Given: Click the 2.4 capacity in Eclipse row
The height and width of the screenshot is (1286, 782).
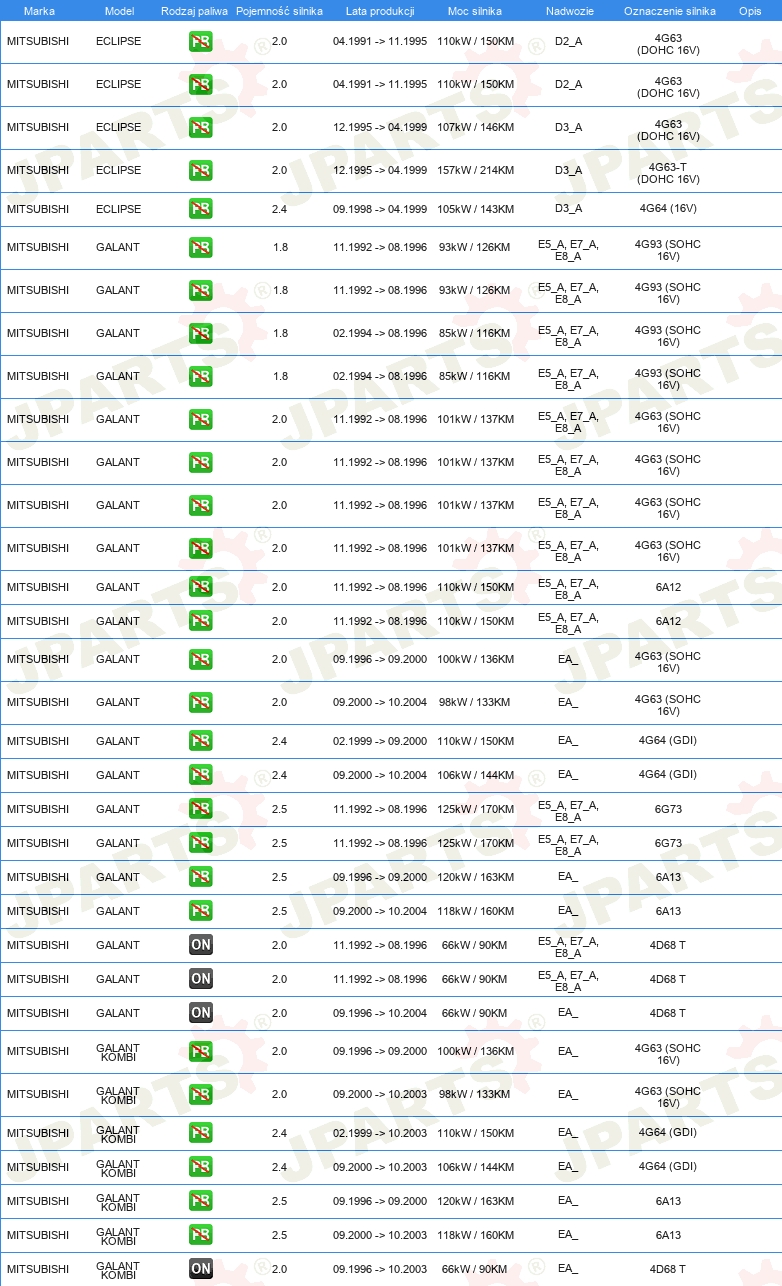Looking at the screenshot, I should (x=279, y=209).
